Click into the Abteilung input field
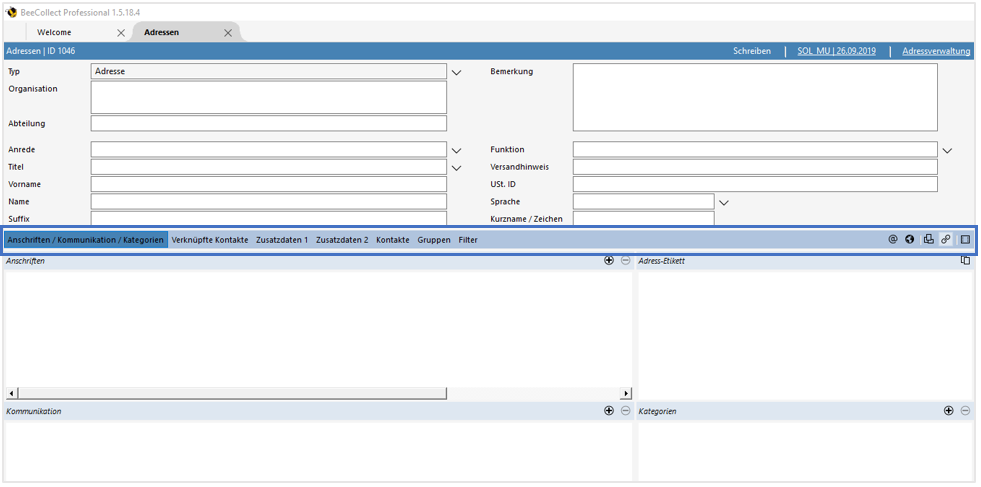981x487 pixels. (269, 123)
